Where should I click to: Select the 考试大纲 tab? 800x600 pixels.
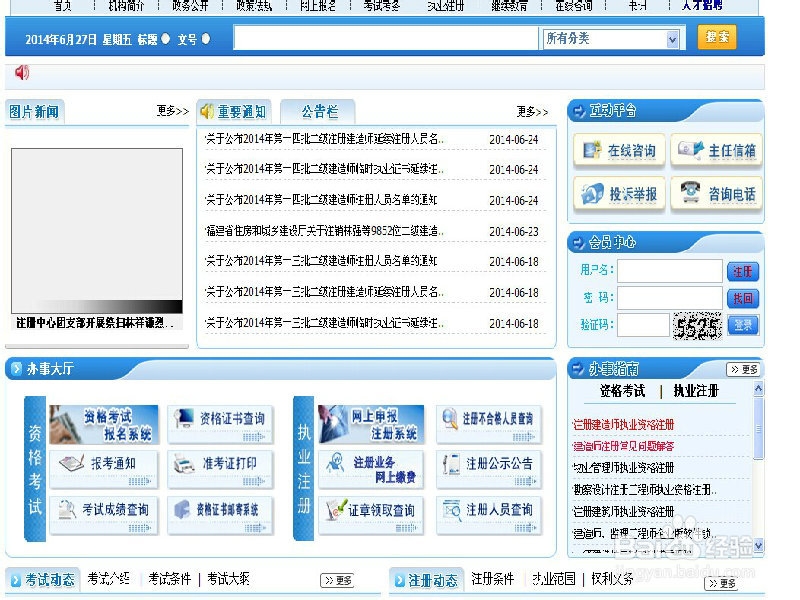point(228,579)
